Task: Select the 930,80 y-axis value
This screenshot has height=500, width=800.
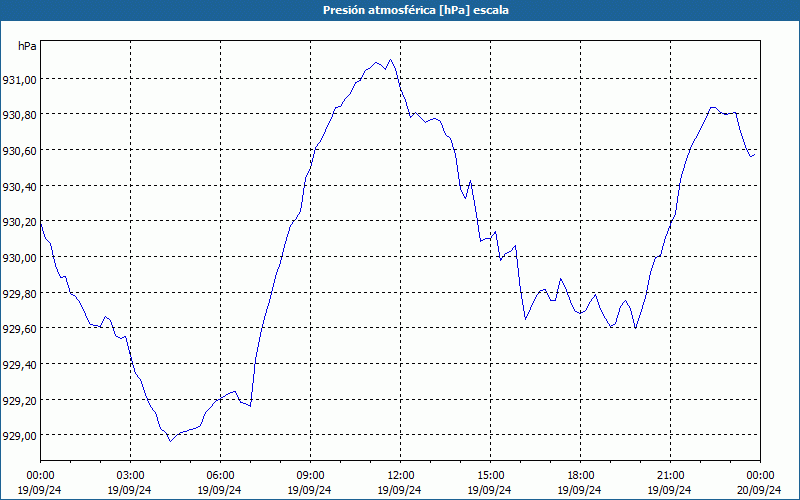Action: [19, 115]
